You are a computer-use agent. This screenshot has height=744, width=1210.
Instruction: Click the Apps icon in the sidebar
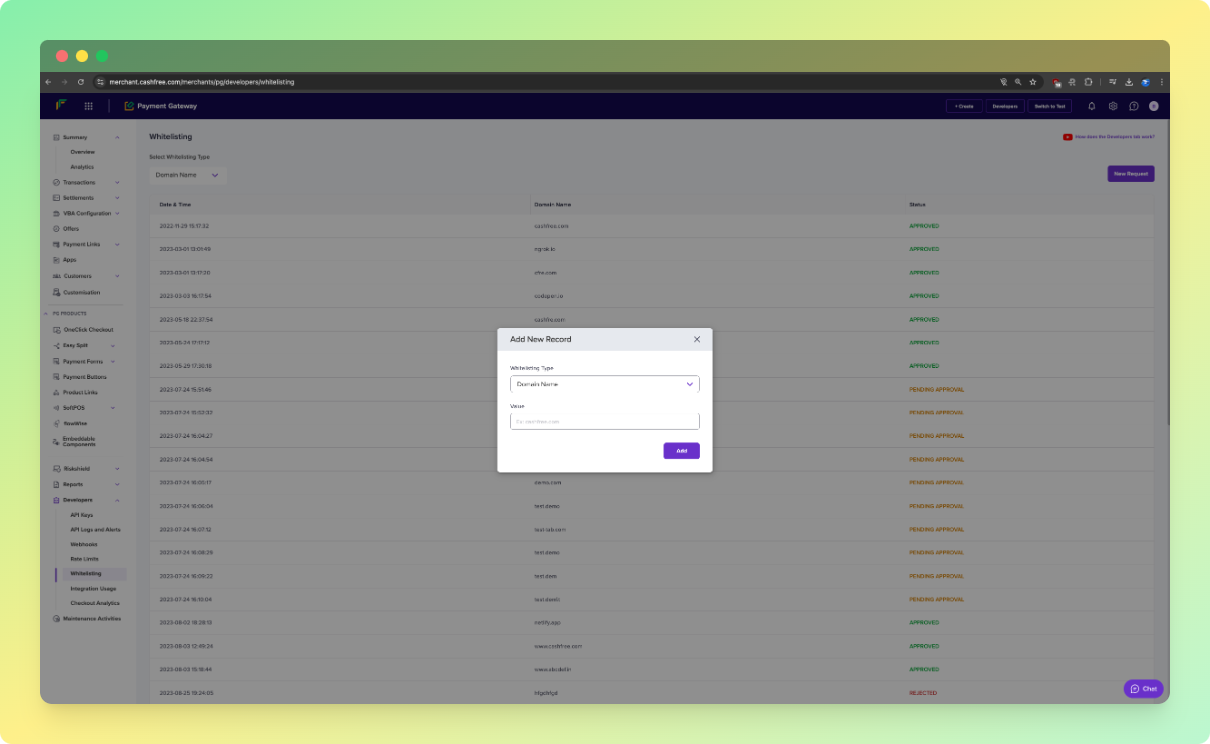pyautogui.click(x=56, y=260)
